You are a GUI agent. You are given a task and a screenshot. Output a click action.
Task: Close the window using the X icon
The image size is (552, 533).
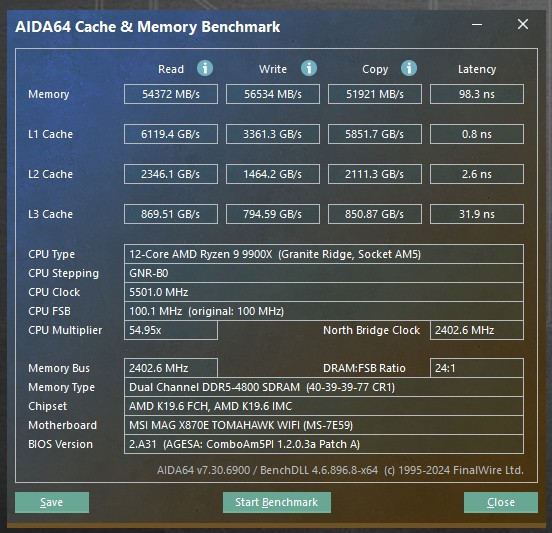pos(523,24)
